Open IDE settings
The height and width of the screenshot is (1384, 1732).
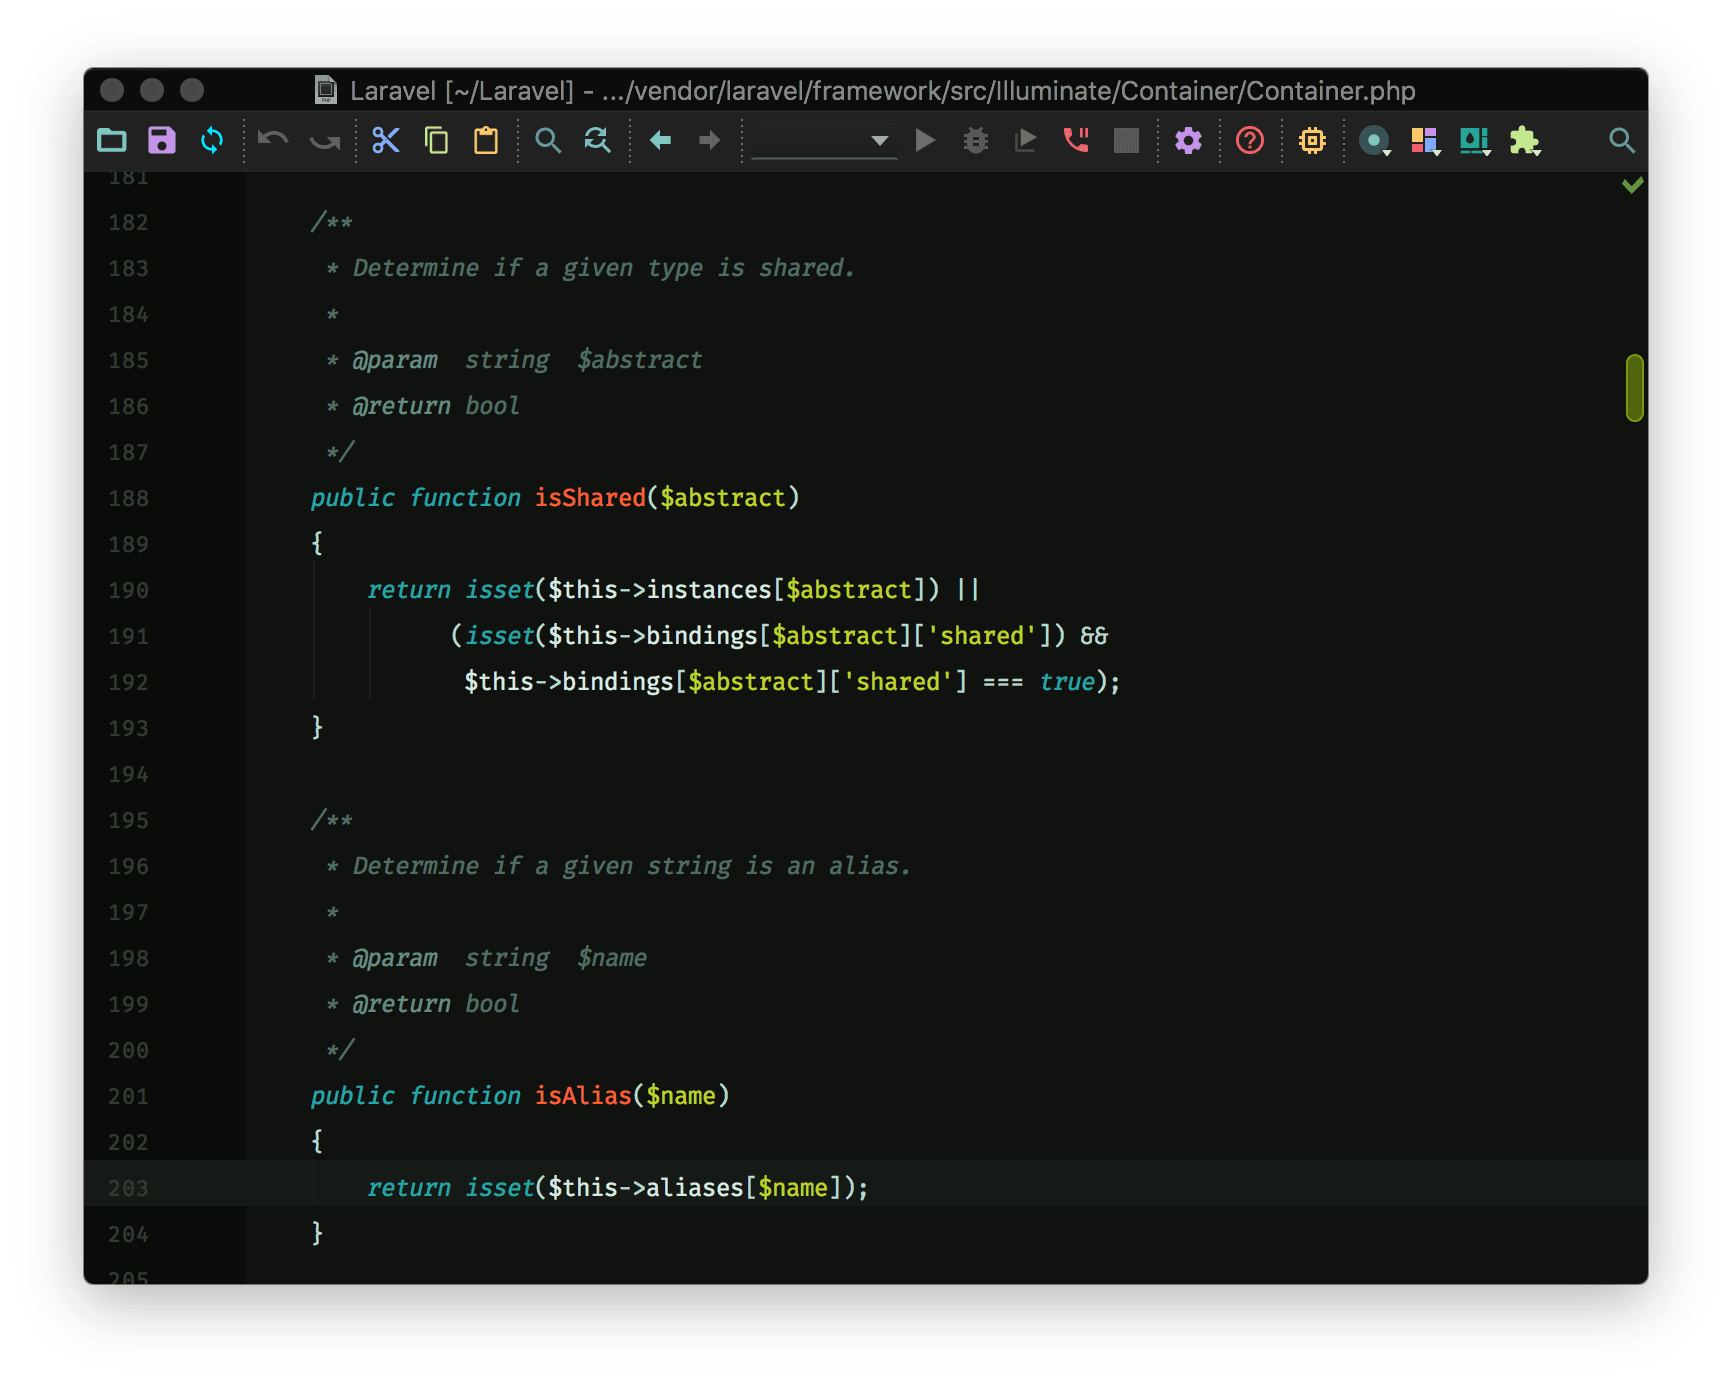pyautogui.click(x=1188, y=140)
